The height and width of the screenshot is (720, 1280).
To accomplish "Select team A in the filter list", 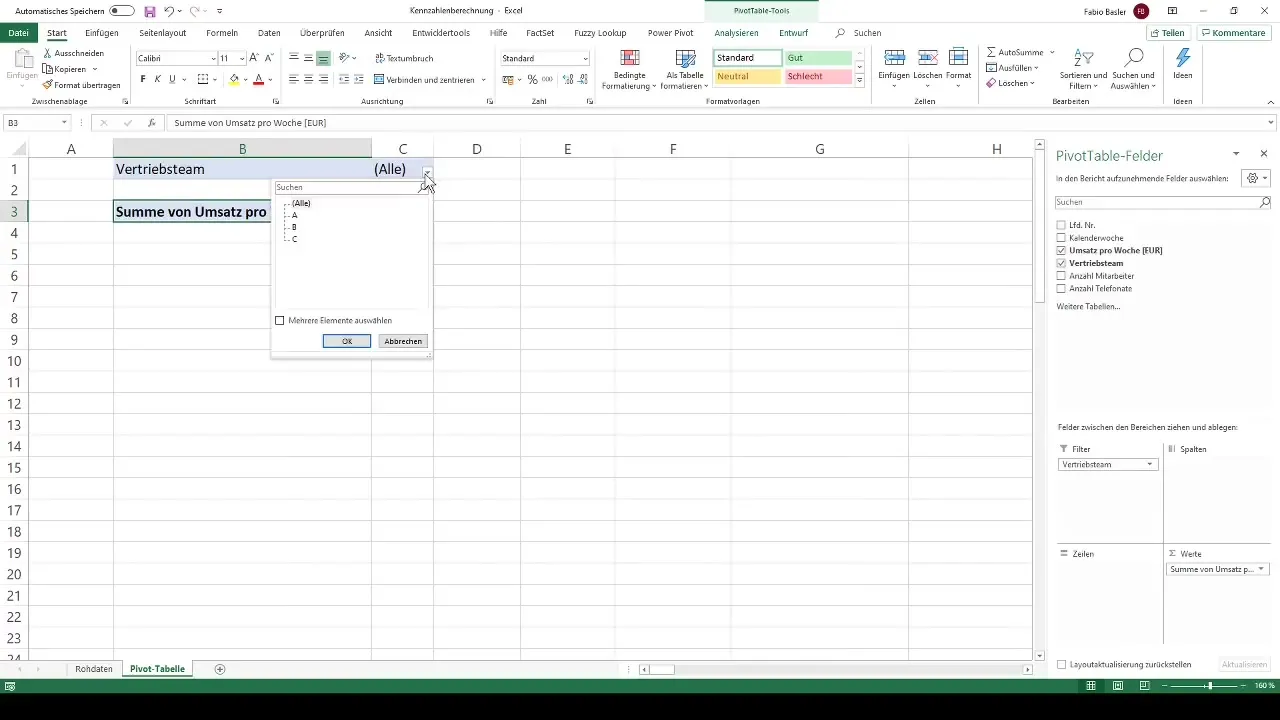I will tap(294, 215).
